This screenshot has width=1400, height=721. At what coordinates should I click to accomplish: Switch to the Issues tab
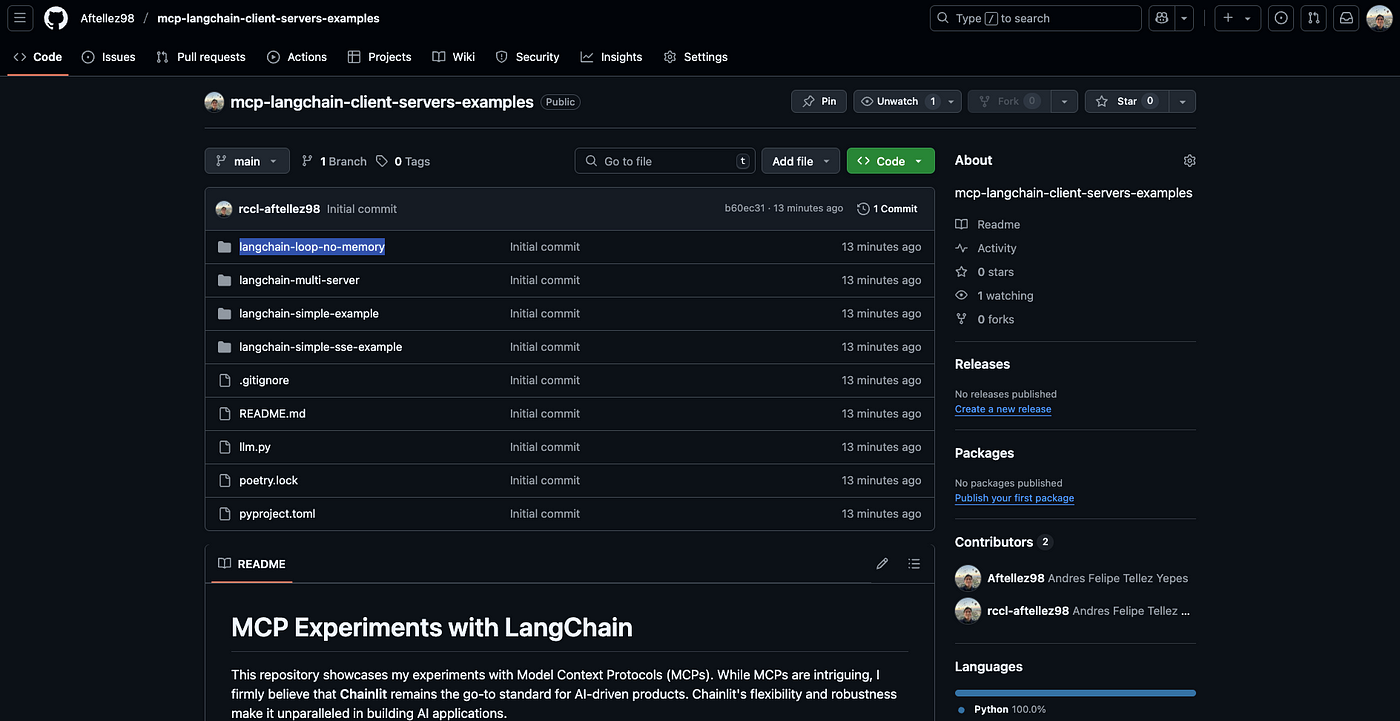point(109,57)
